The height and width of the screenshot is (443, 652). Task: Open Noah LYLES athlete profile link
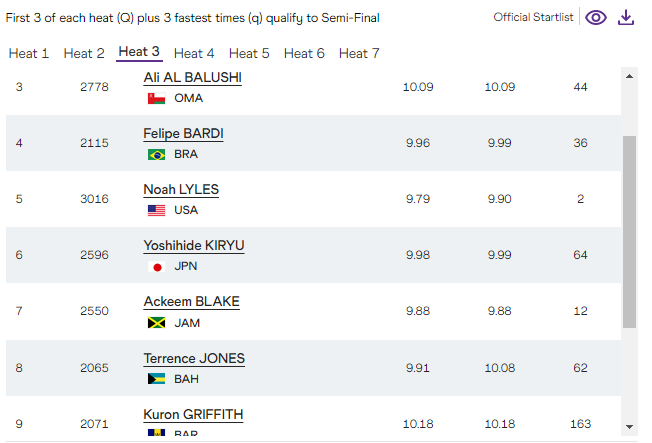(x=181, y=190)
